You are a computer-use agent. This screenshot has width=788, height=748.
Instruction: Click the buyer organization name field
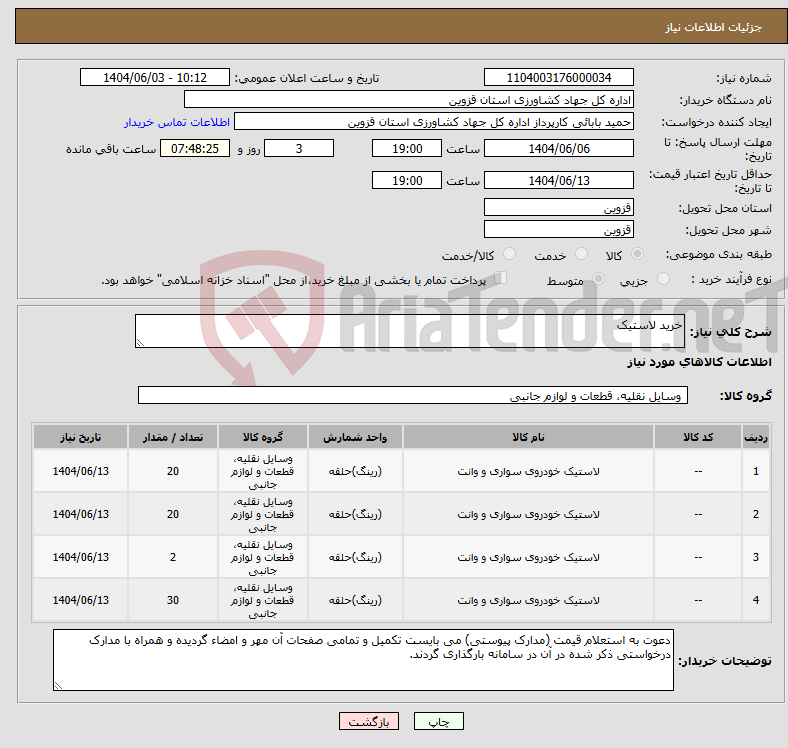point(409,100)
